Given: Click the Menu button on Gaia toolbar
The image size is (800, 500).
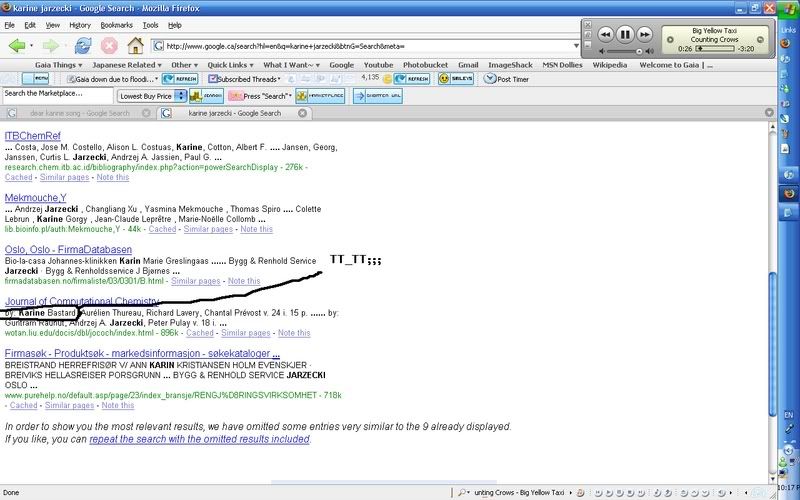Looking at the screenshot, I should (x=35, y=79).
